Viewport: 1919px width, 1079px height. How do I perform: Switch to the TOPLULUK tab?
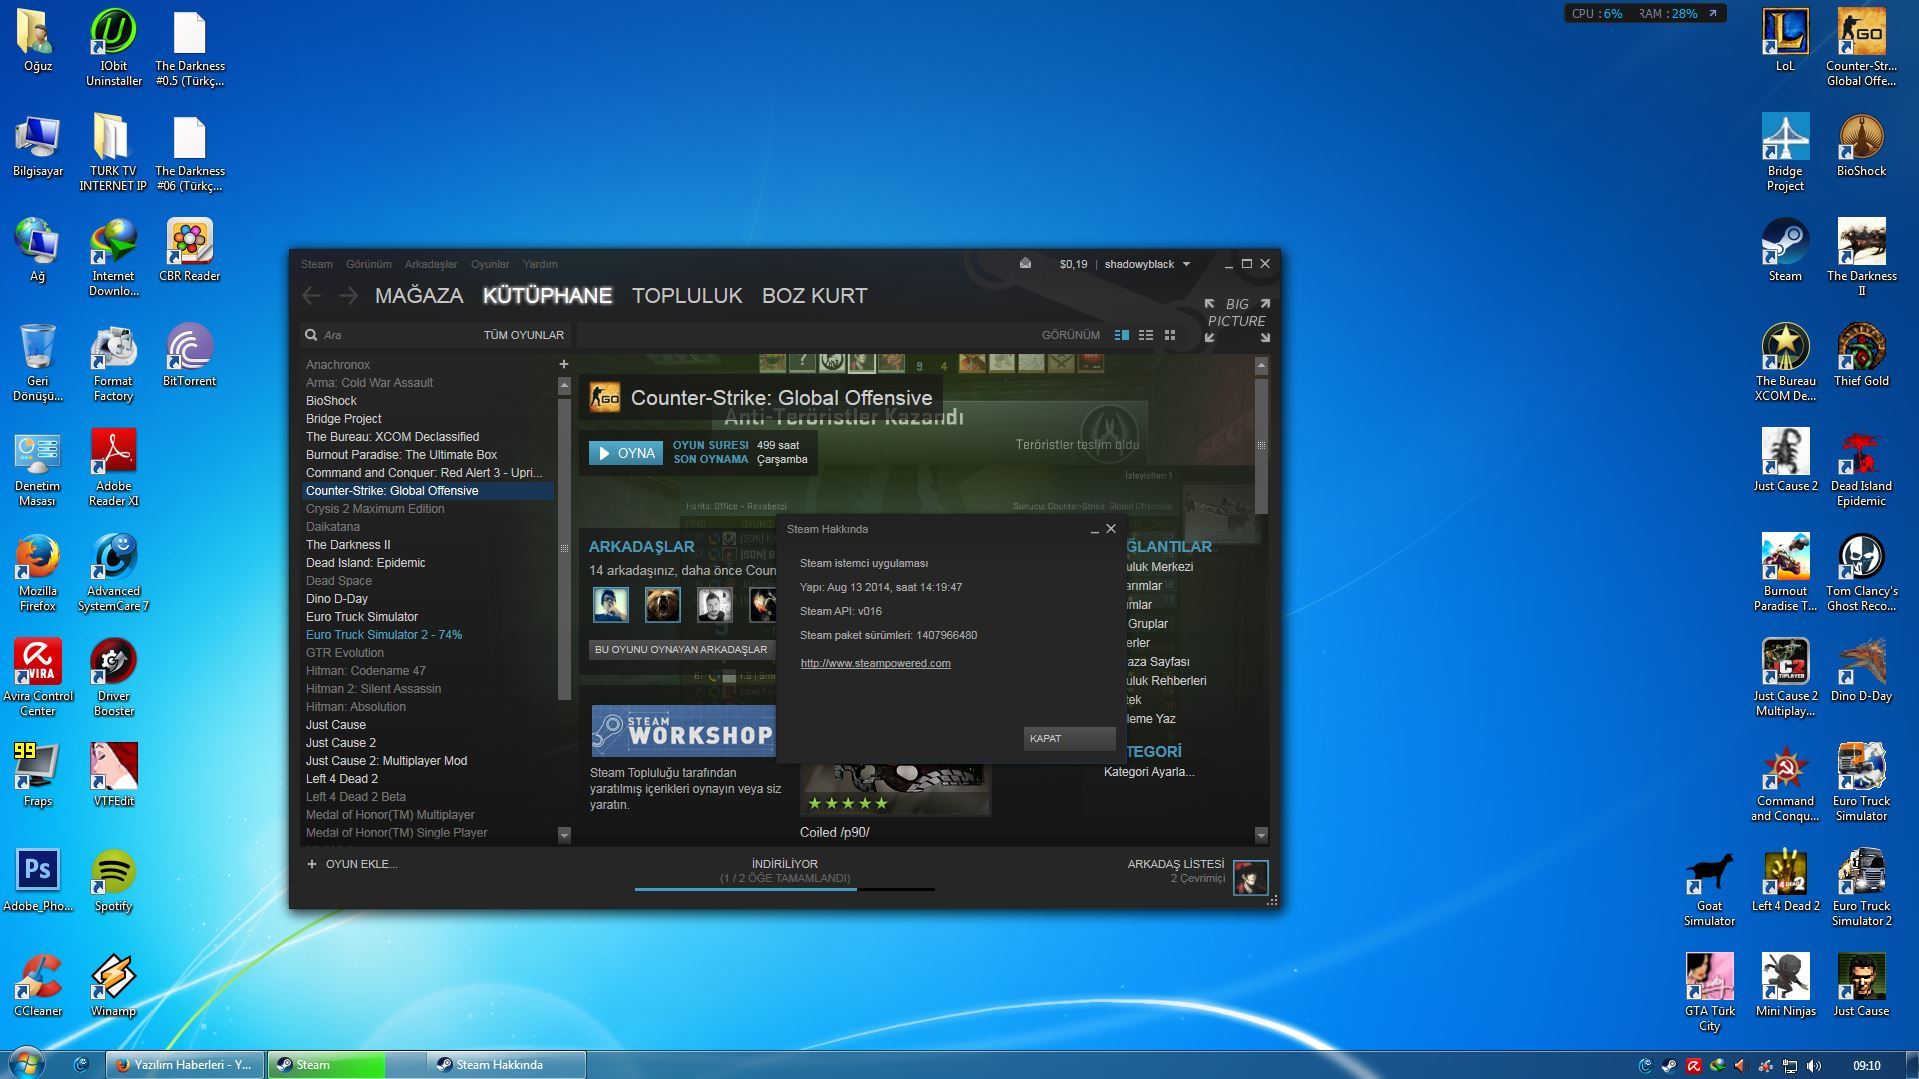pyautogui.click(x=687, y=296)
